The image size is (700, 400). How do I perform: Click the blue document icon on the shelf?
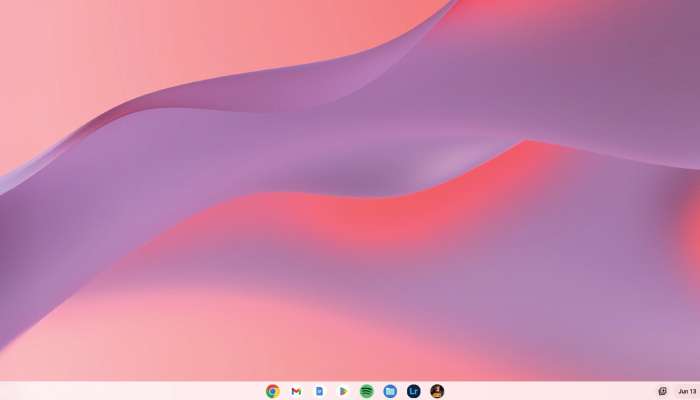click(320, 391)
